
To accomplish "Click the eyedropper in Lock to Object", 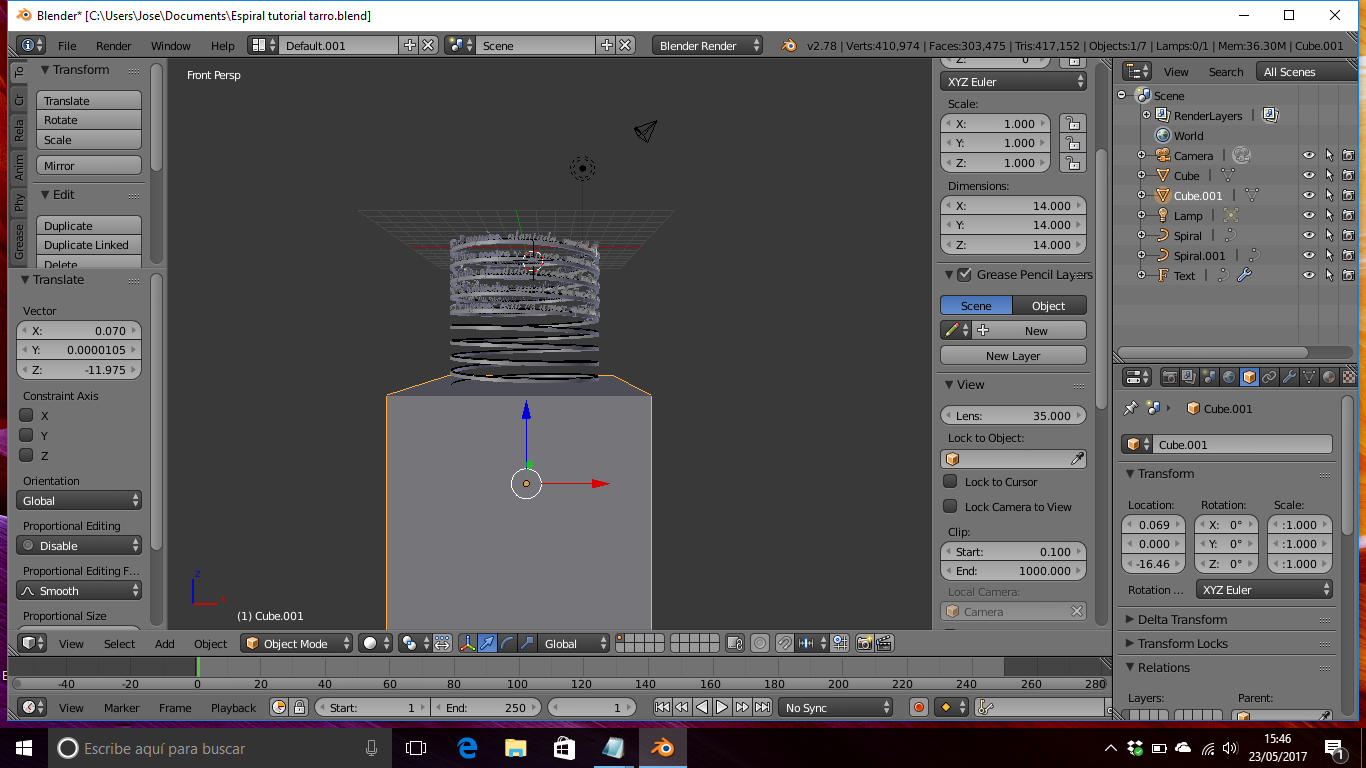I will click(x=1077, y=459).
